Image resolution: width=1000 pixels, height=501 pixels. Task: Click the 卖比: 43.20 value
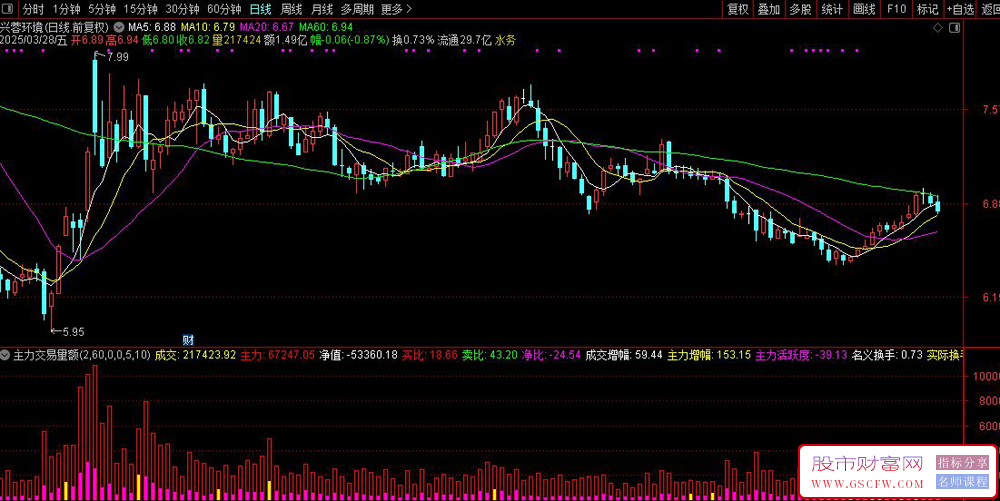pyautogui.click(x=490, y=355)
